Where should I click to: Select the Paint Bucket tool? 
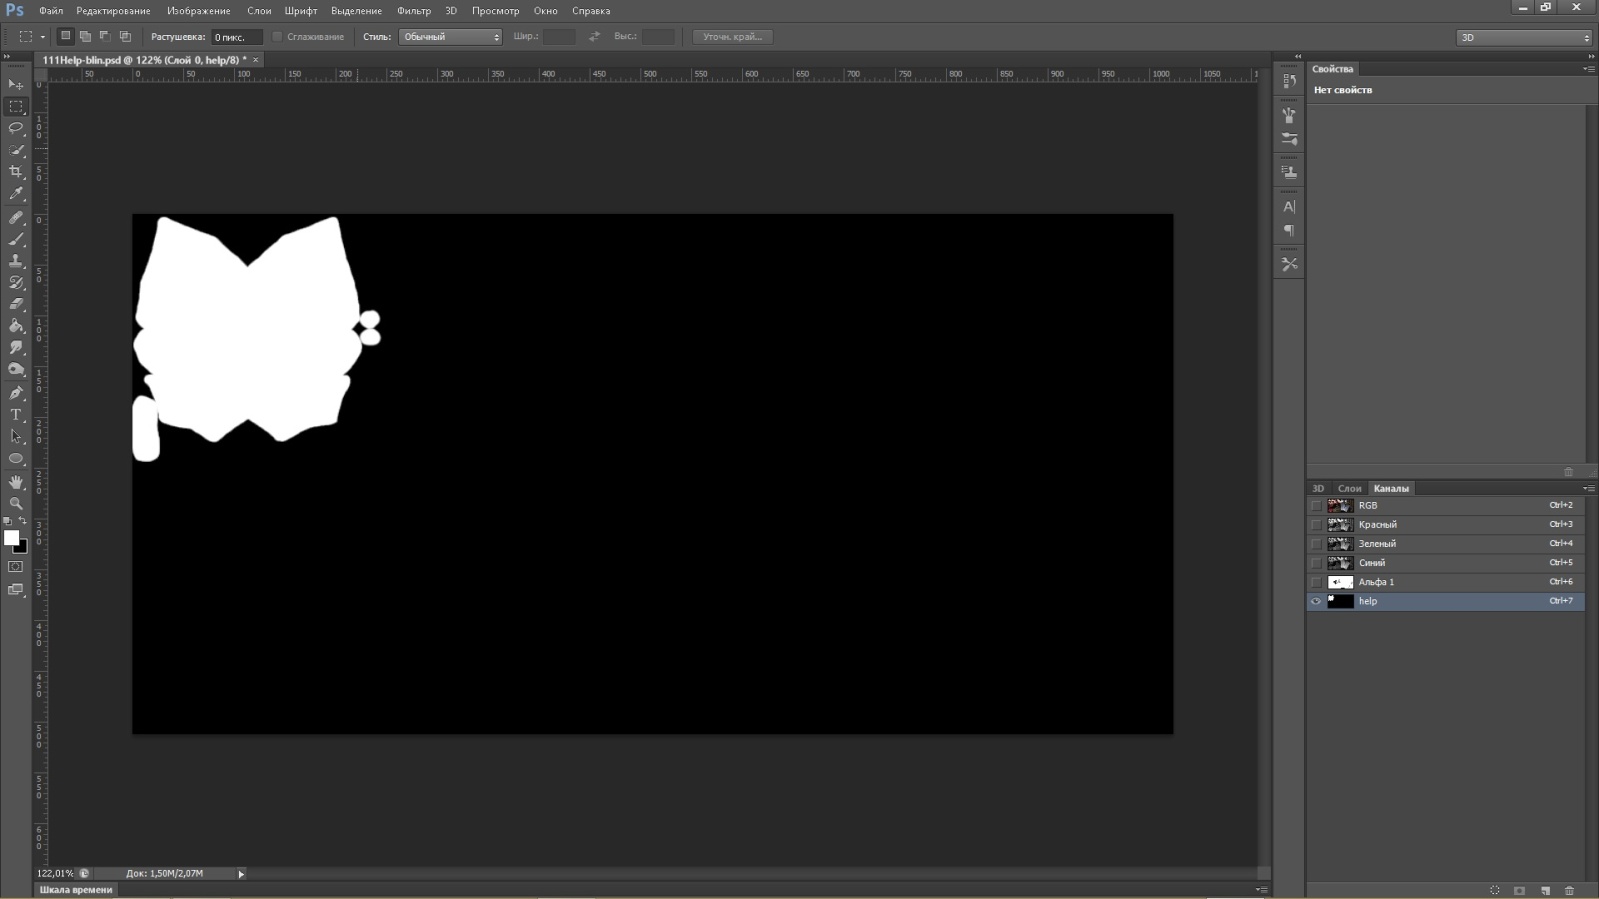[x=16, y=326]
